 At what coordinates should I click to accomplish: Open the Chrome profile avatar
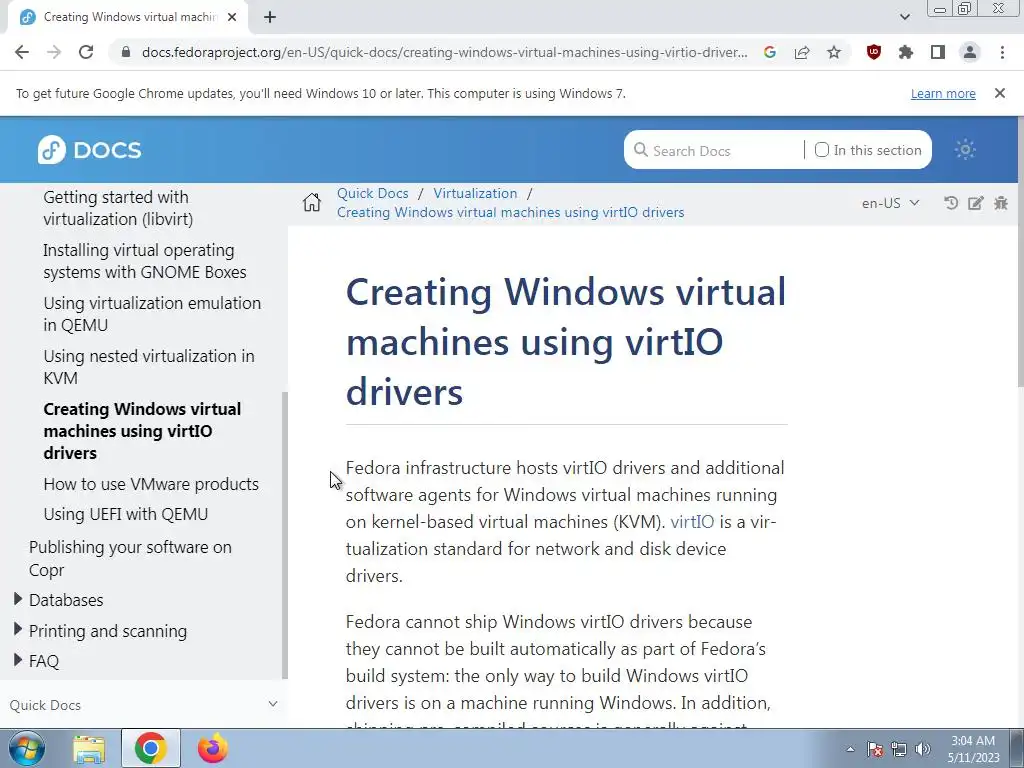[x=970, y=52]
